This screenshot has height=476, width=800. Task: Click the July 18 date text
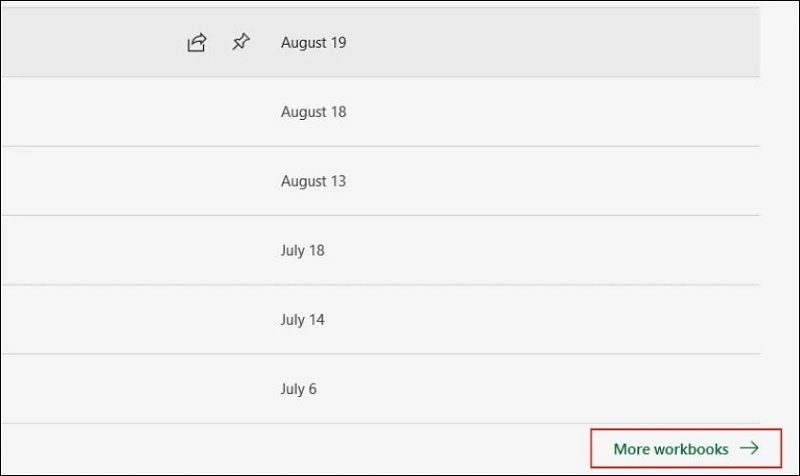(302, 250)
